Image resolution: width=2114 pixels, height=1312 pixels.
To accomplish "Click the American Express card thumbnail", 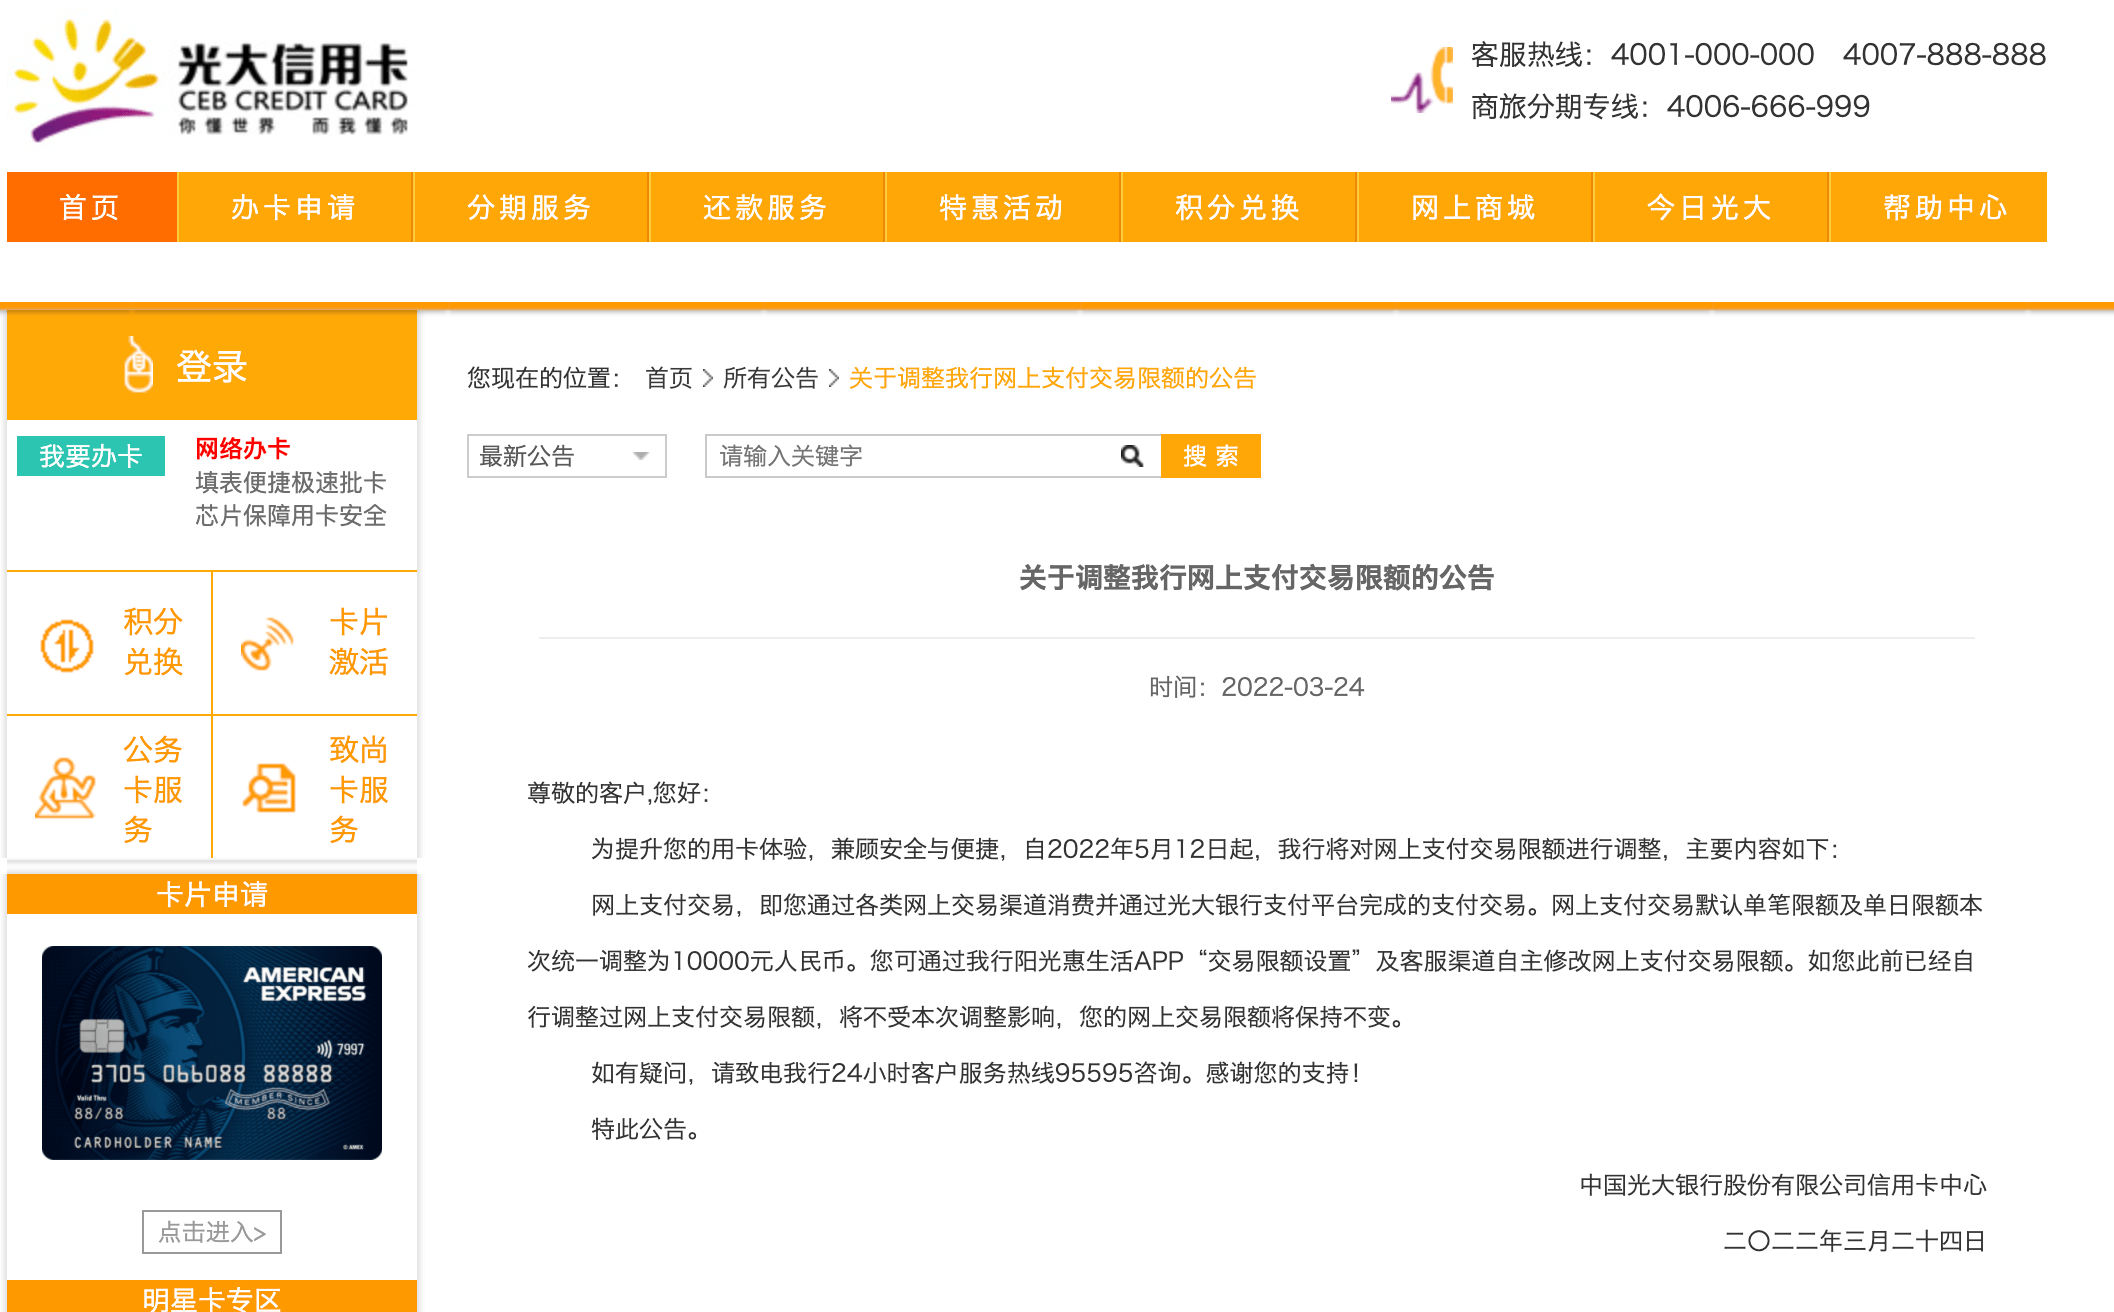I will (x=211, y=1053).
